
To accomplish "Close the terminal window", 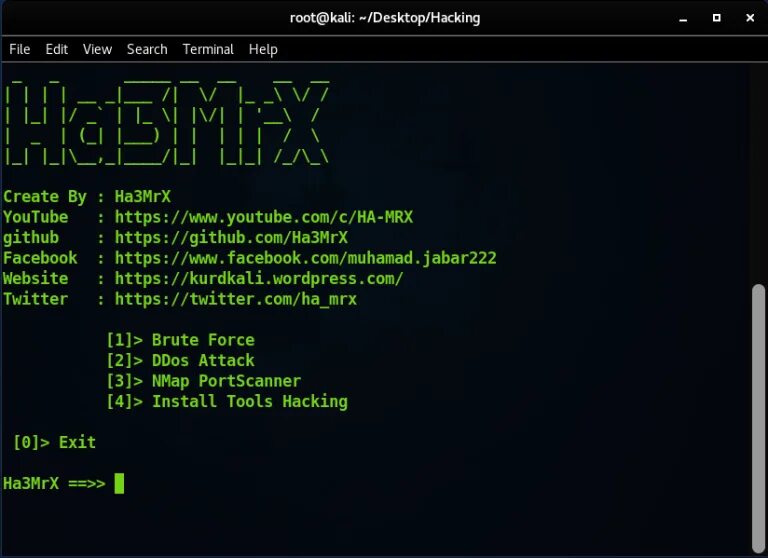I will pyautogui.click(x=750, y=18).
